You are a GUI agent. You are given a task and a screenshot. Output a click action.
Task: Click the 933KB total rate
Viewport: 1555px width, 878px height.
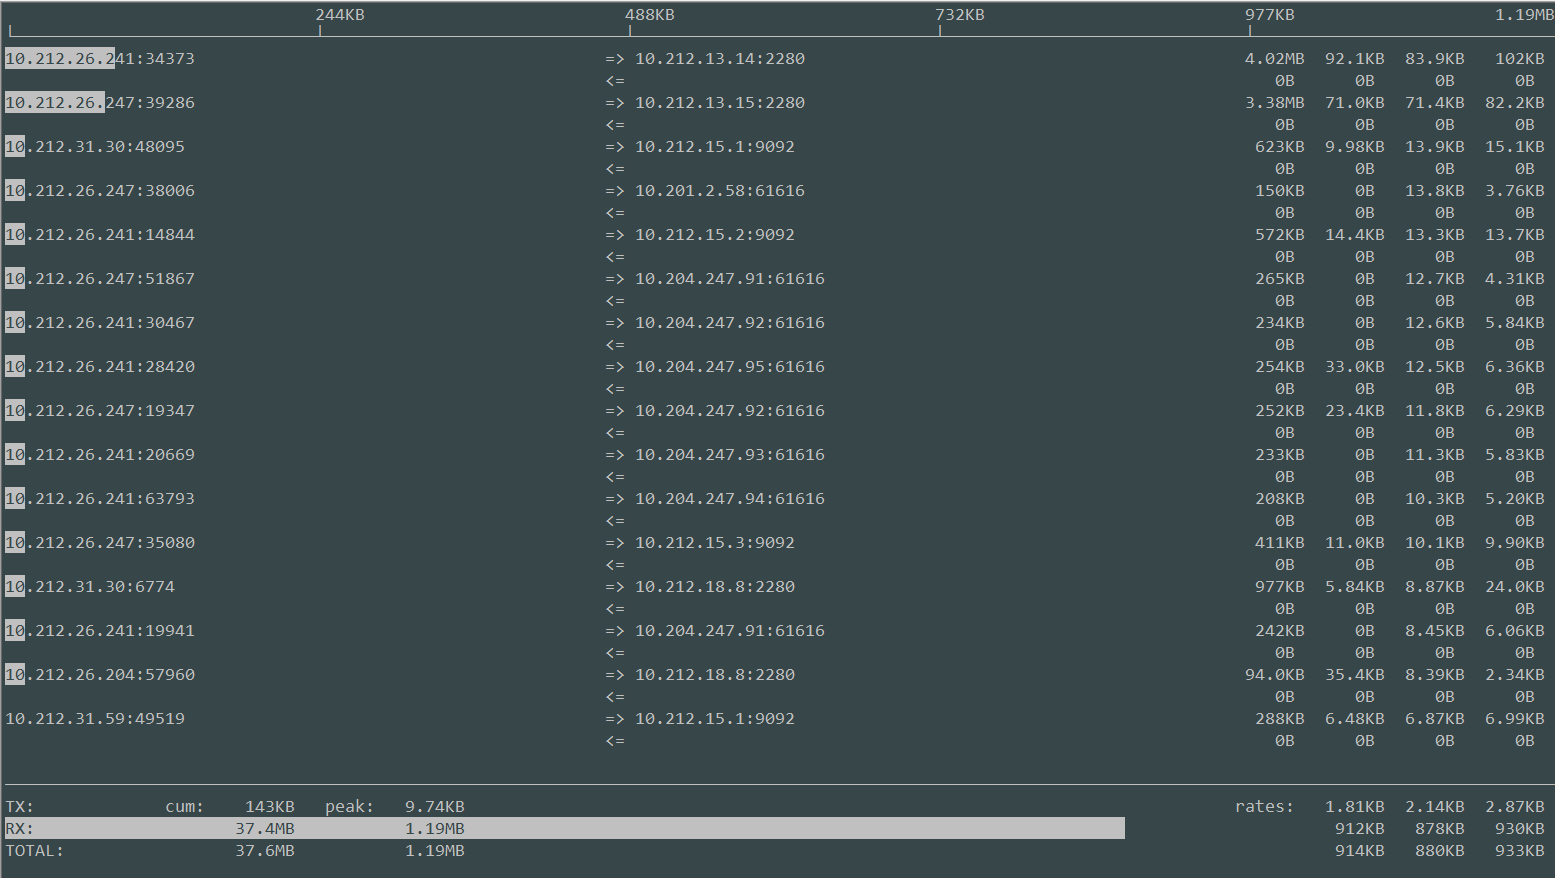[x=1520, y=851]
